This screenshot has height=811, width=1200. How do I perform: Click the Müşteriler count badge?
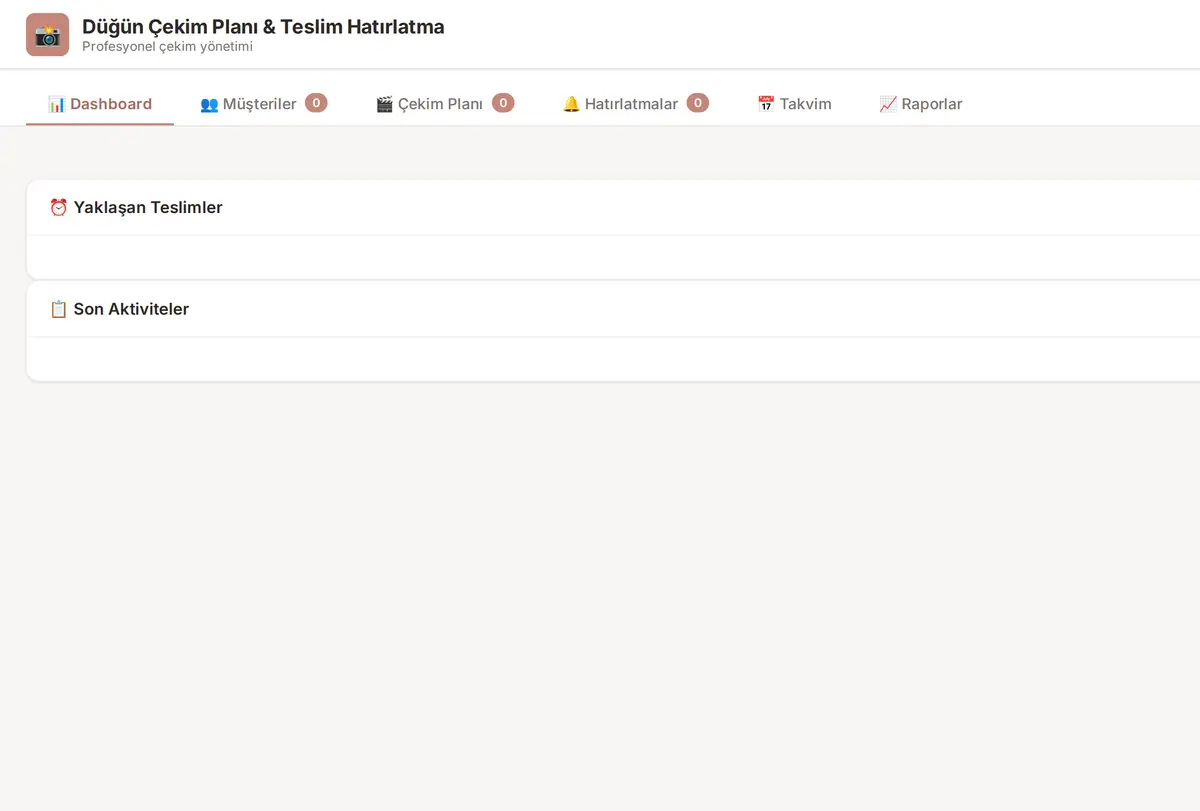(x=316, y=103)
